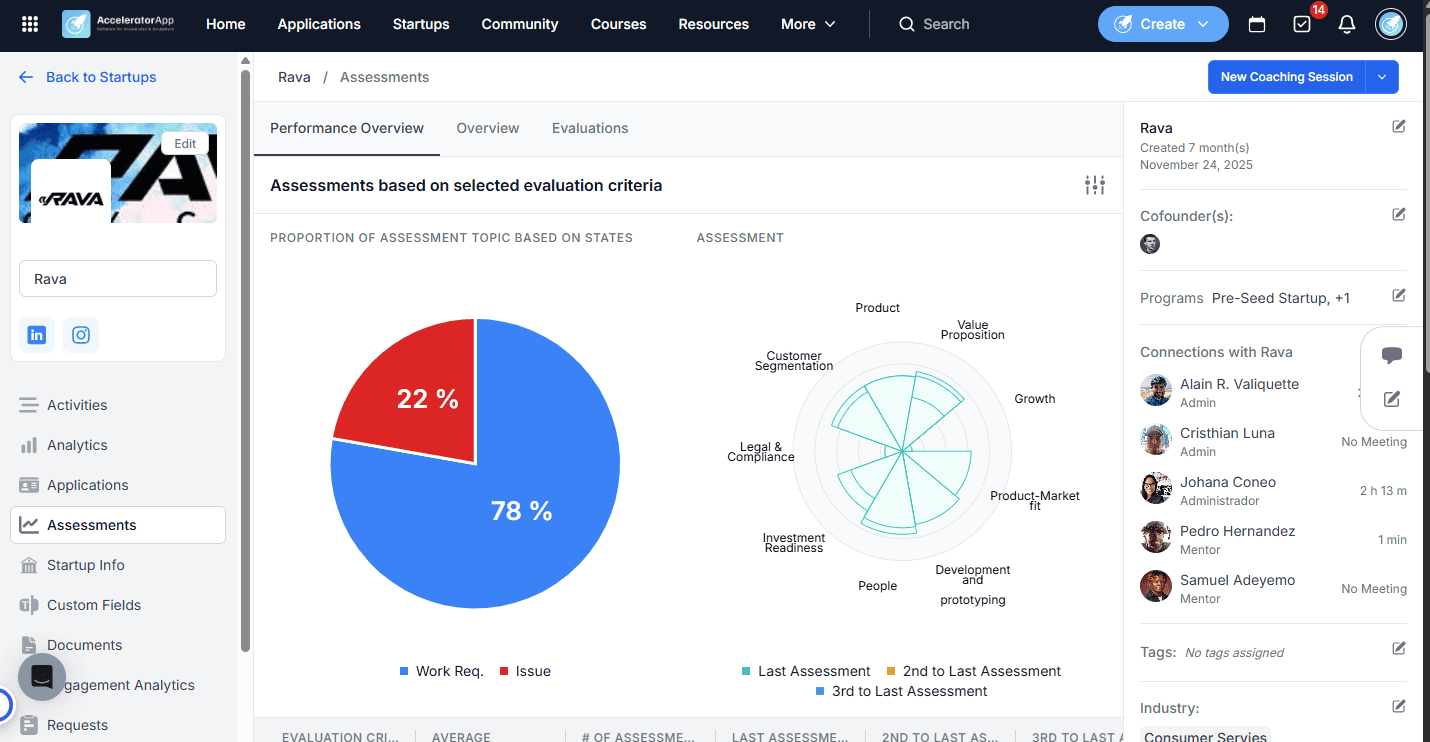Edit the Cofounder(s) section pencil icon
1430x742 pixels.
[x=1399, y=215]
